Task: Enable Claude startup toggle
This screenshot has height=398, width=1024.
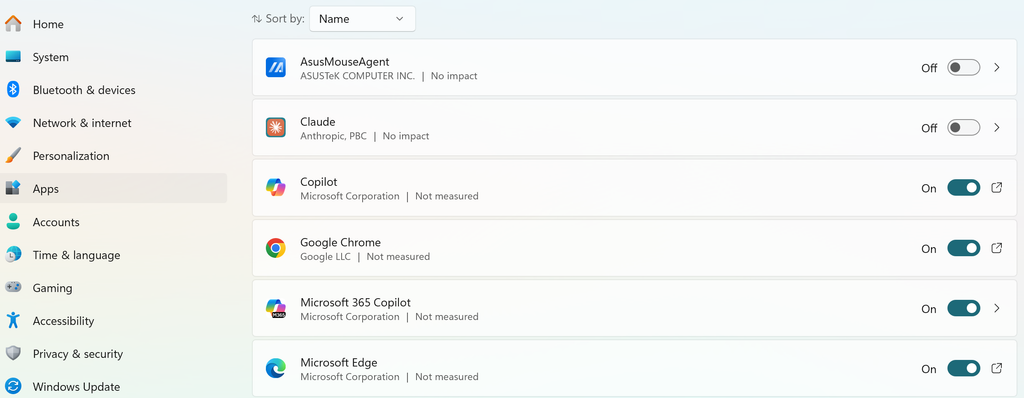Action: (964, 127)
